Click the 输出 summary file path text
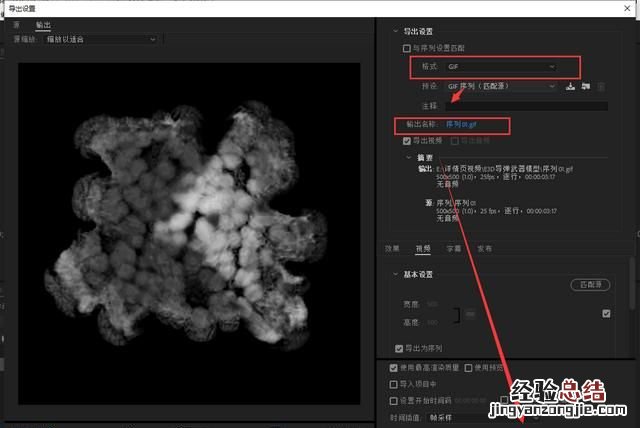Image resolution: width=640 pixels, height=428 pixels. point(504,169)
